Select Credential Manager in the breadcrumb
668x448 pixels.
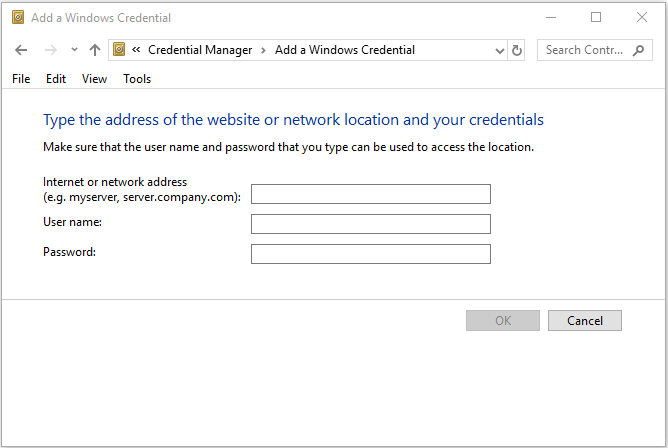pyautogui.click(x=200, y=50)
